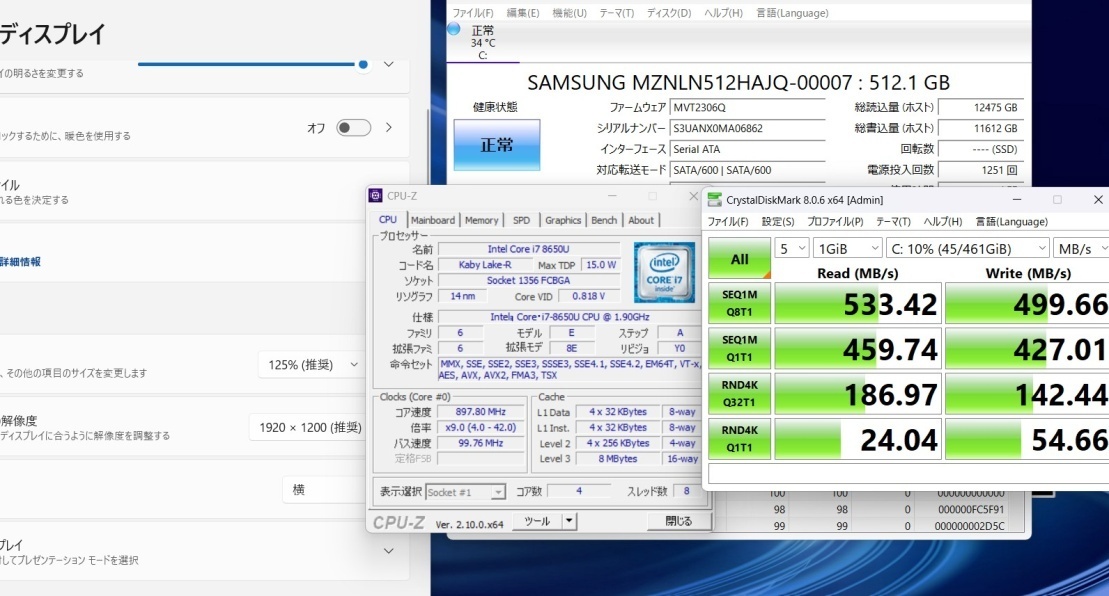
Task: Click the 897.80 MHz core speed value
Action: 481,411
